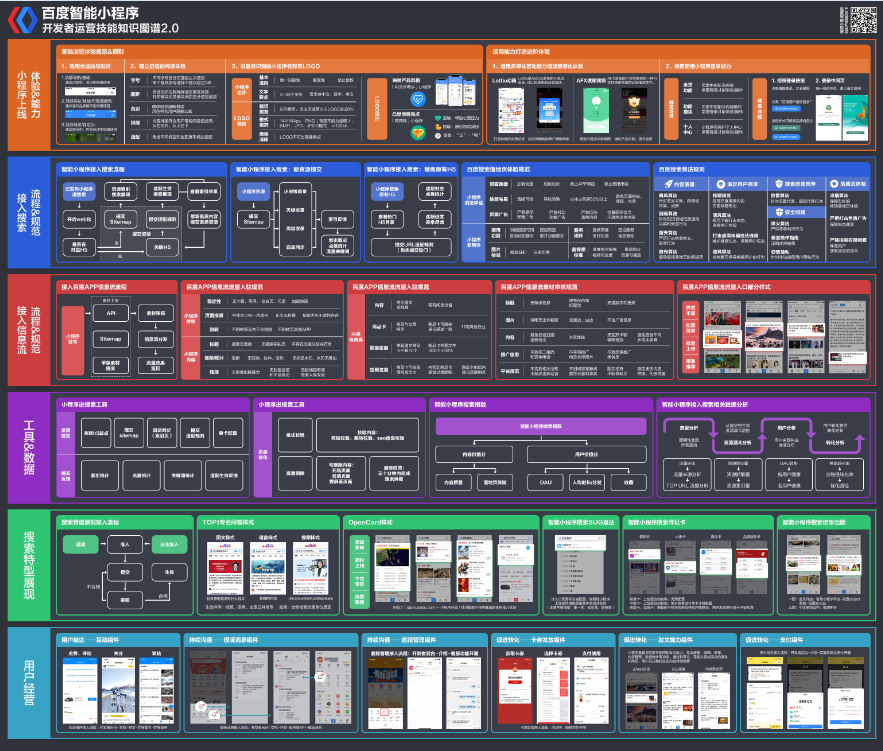This screenshot has height=751, width=883.
Task: Switch to the 满足用户需求 column tab
Action: point(738,184)
